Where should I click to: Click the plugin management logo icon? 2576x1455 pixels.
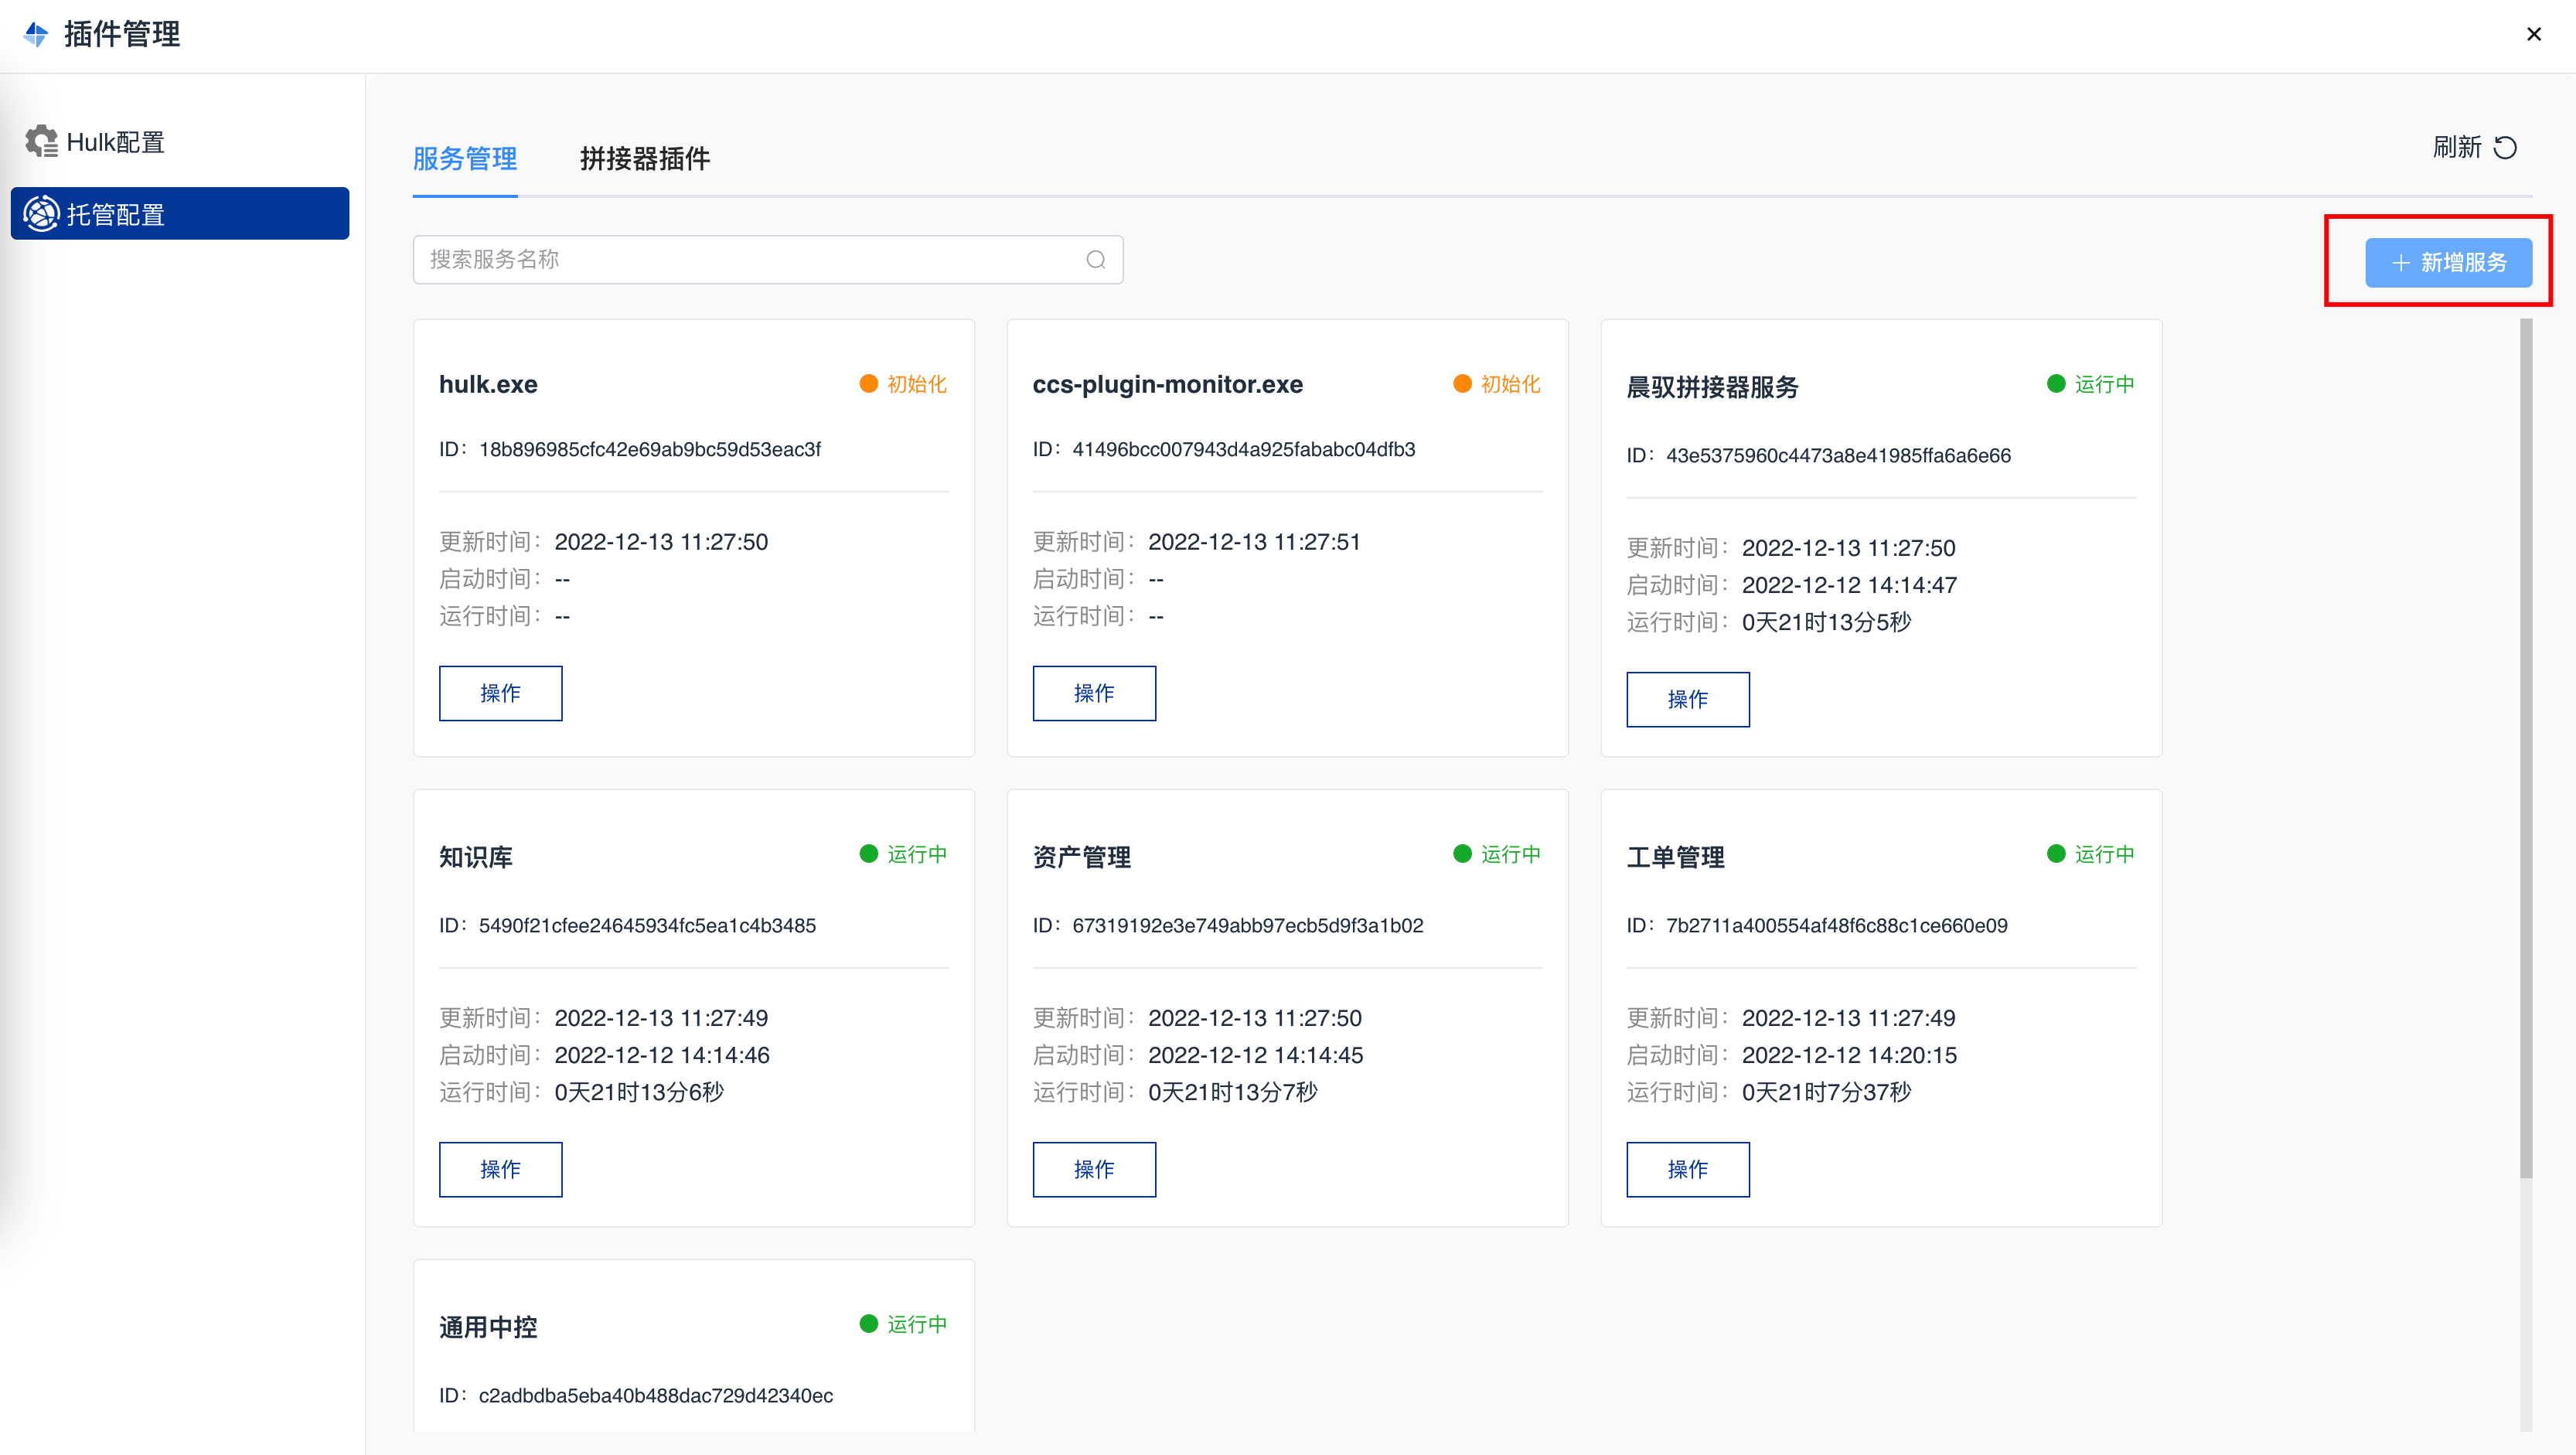pos(36,35)
